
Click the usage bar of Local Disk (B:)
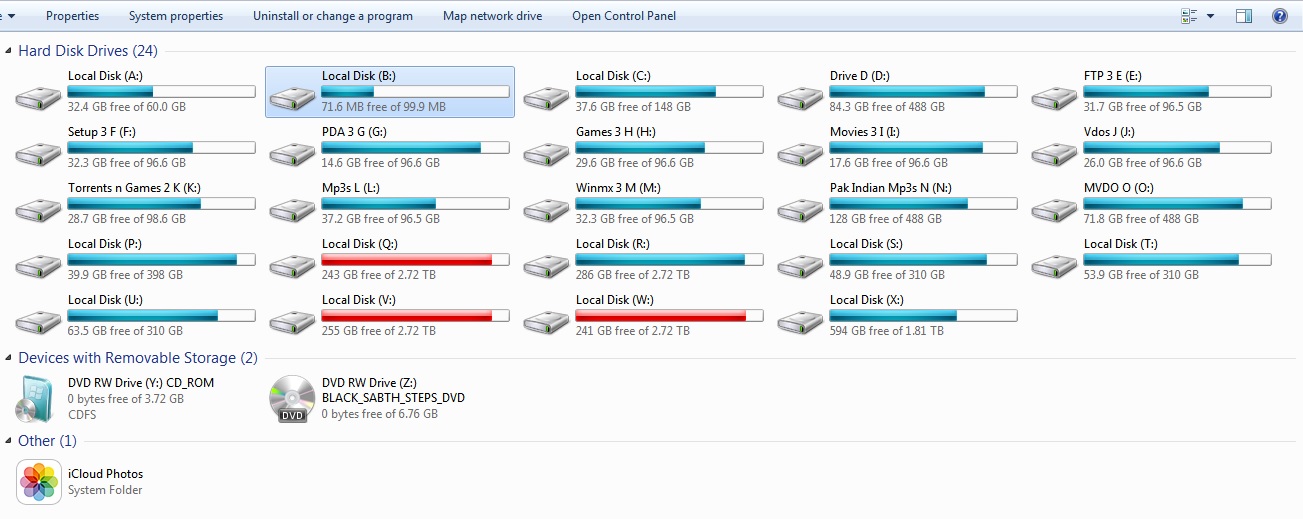tap(415, 92)
